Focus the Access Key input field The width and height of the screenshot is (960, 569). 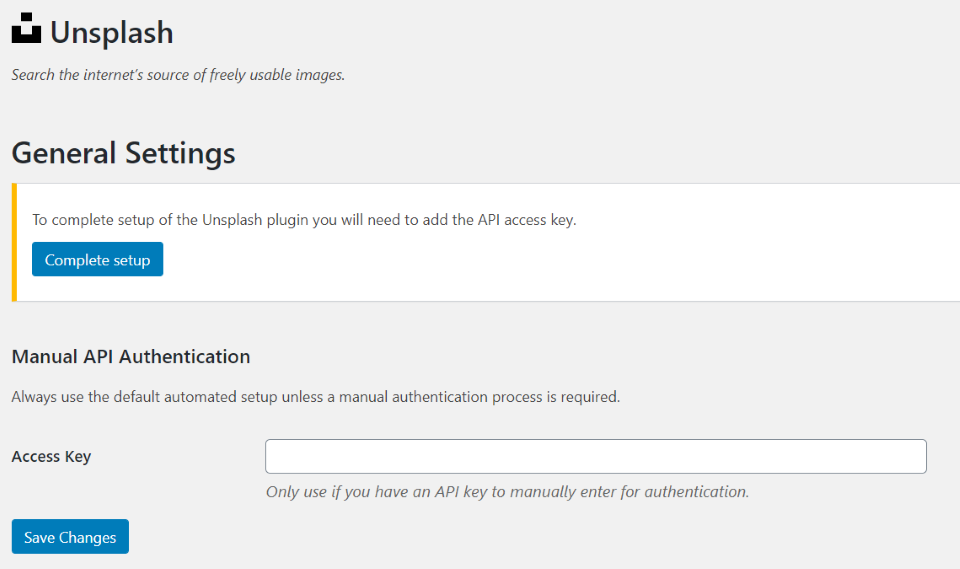pyautogui.click(x=595, y=456)
